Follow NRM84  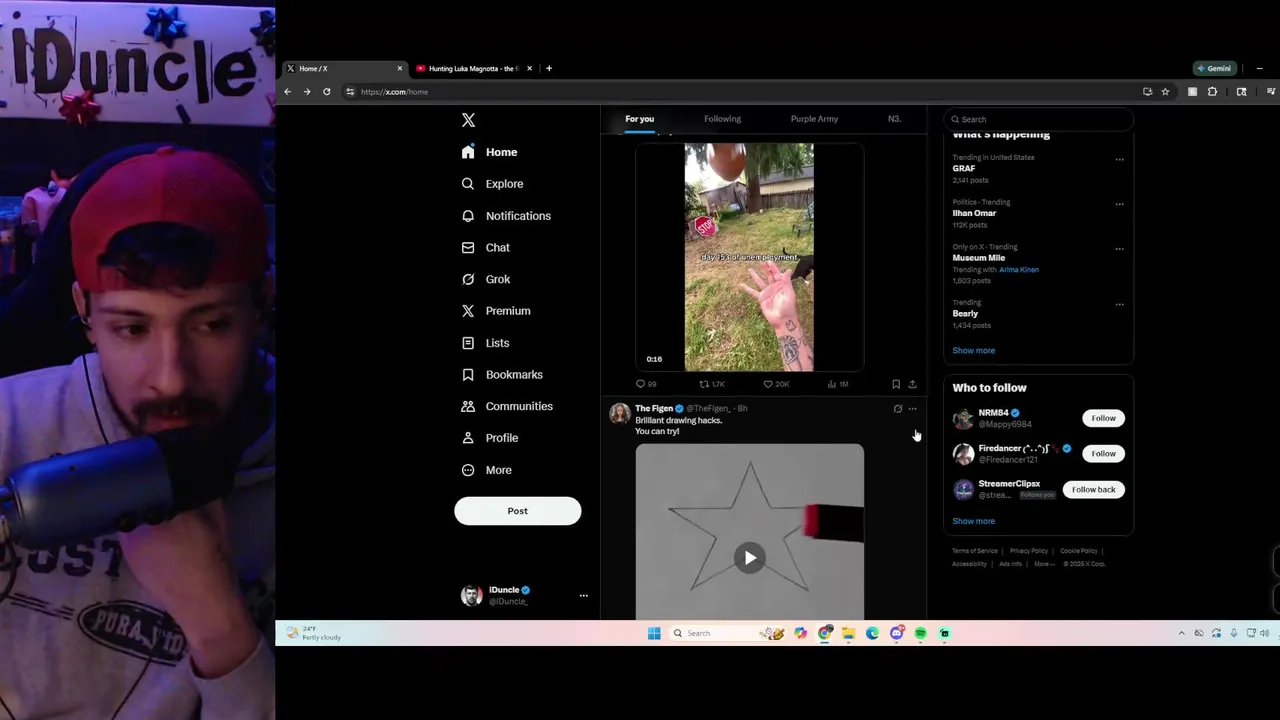click(x=1103, y=418)
